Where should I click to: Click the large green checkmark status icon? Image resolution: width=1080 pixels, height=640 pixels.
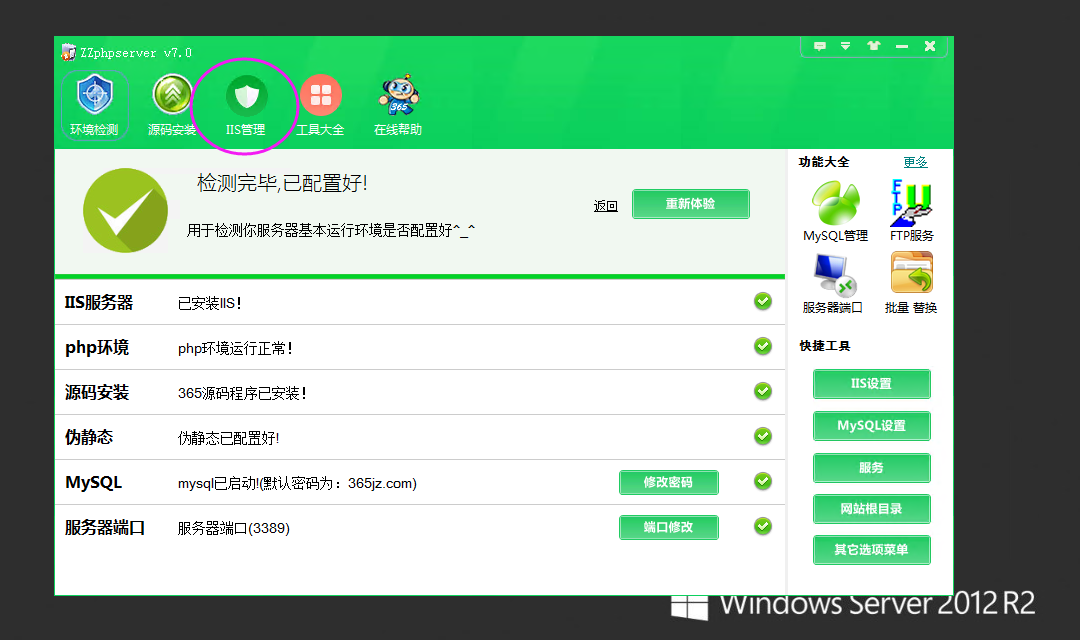[x=125, y=210]
